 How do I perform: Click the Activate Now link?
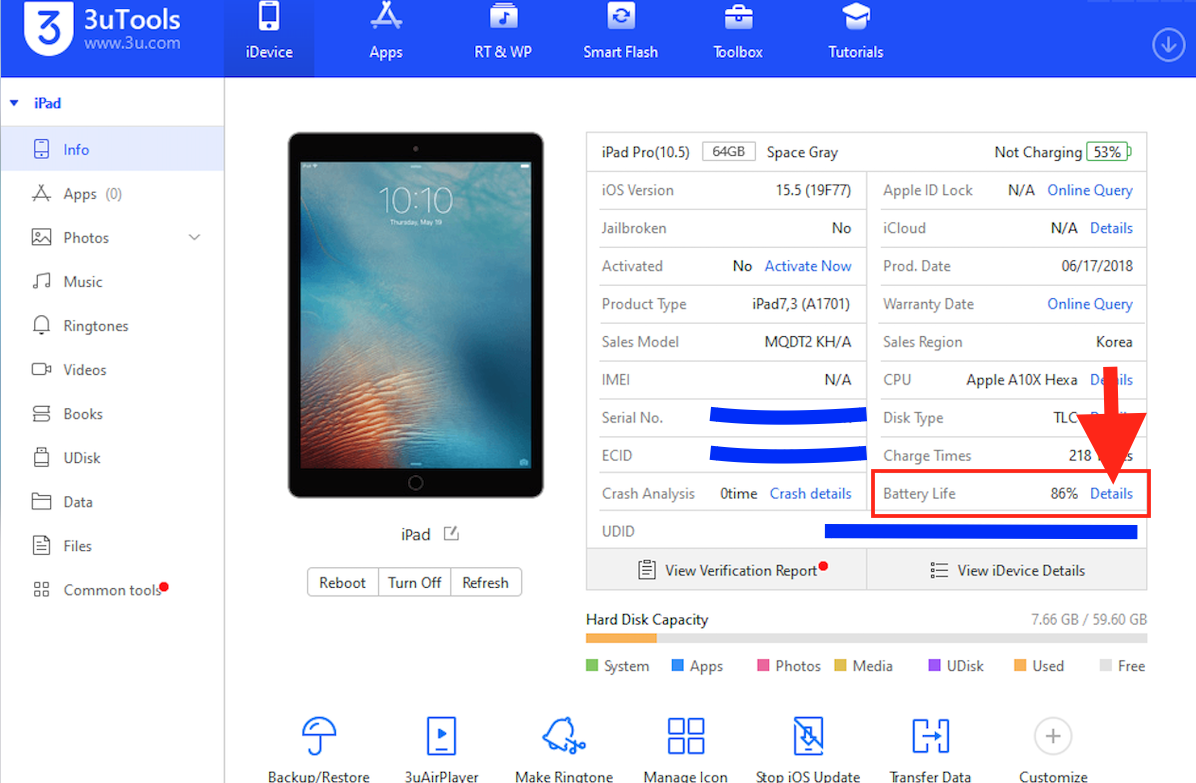808,266
